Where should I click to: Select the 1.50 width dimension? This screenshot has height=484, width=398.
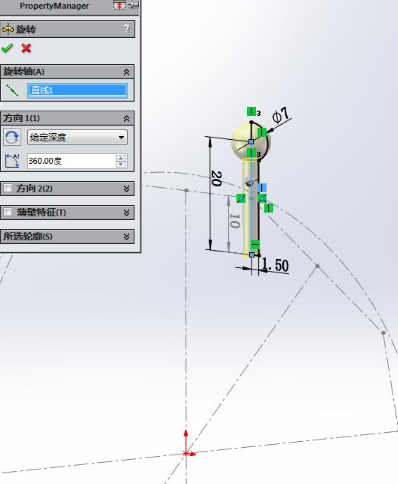[x=276, y=265]
